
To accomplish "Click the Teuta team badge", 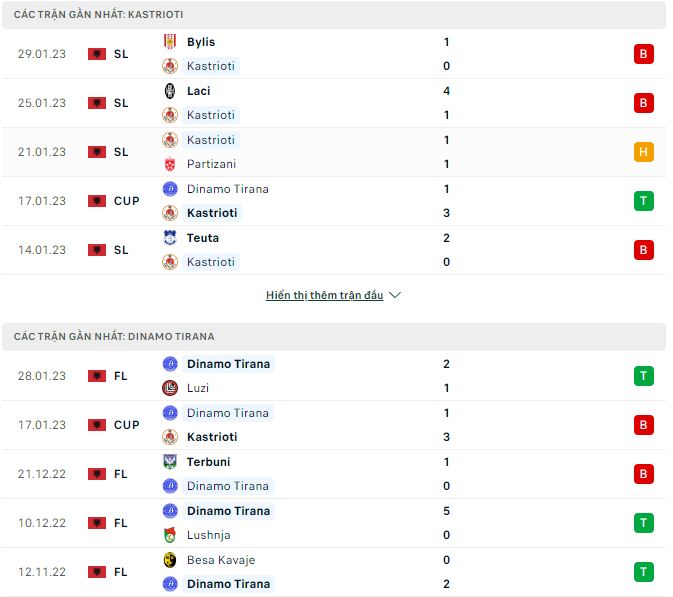I will tap(170, 238).
